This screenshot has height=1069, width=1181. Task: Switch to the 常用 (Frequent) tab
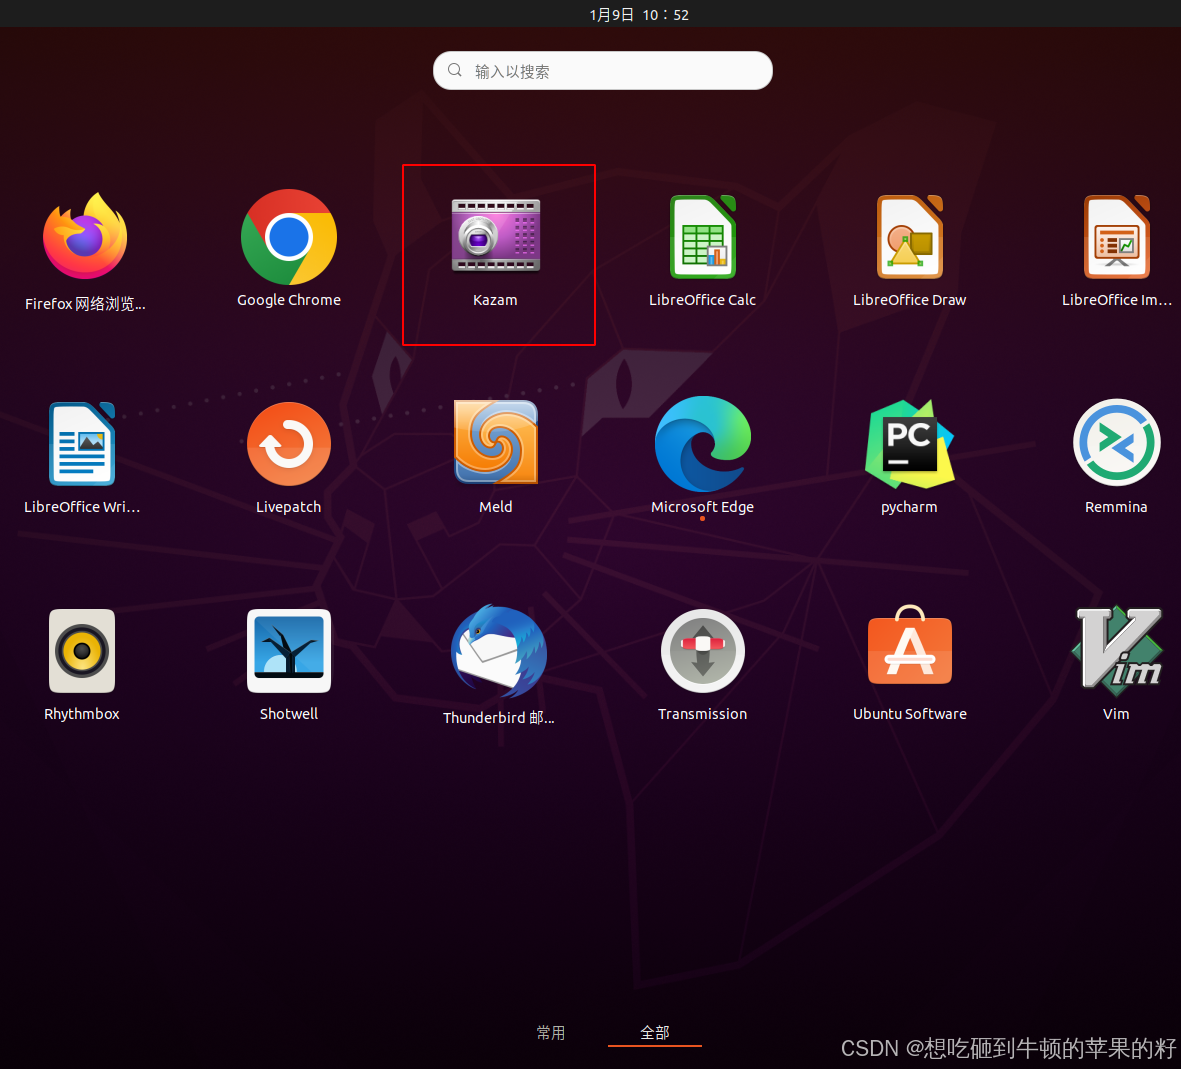point(551,1033)
